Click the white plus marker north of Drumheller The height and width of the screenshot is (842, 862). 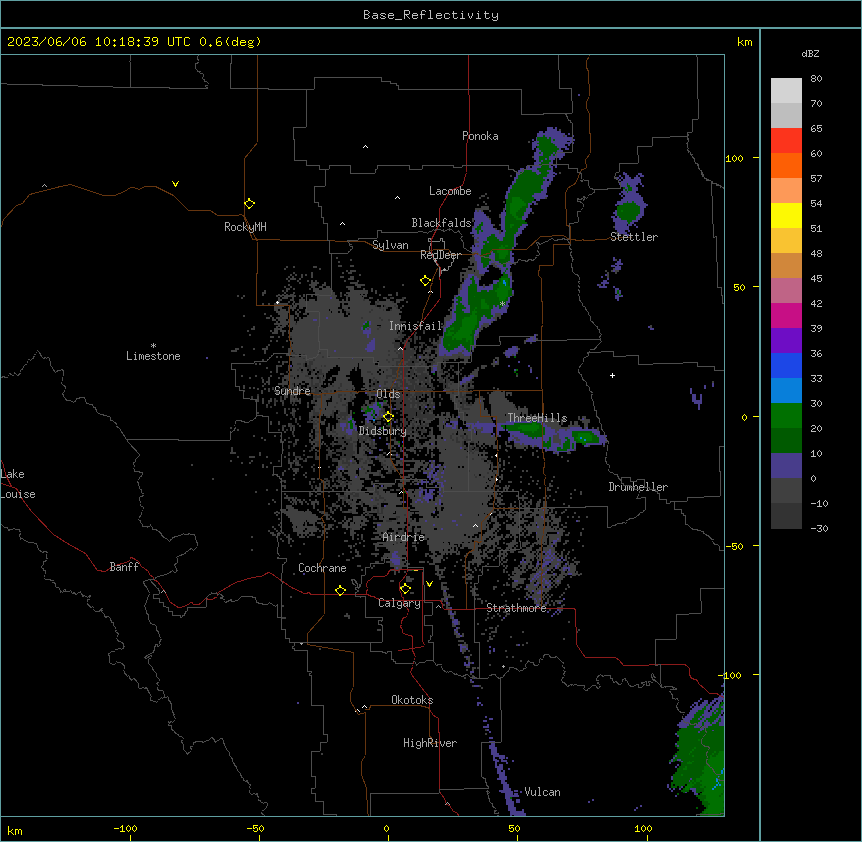tap(612, 375)
